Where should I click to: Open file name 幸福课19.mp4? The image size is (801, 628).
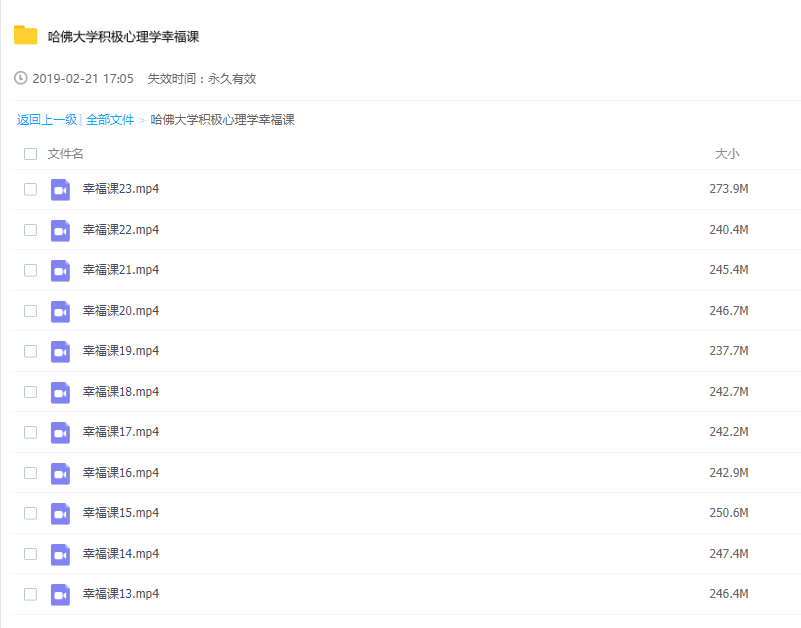tap(121, 351)
